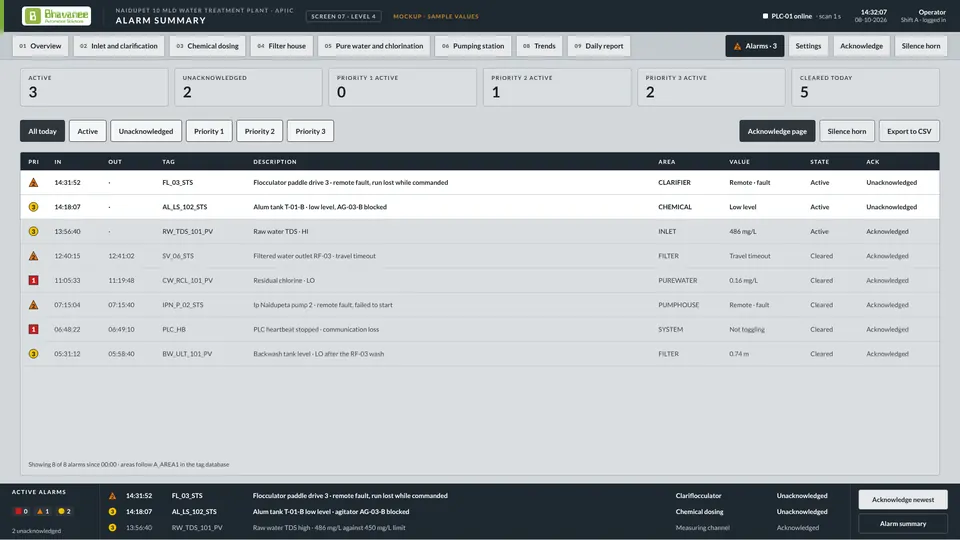Sort by the IN column header
The height and width of the screenshot is (540, 960).
[58, 162]
